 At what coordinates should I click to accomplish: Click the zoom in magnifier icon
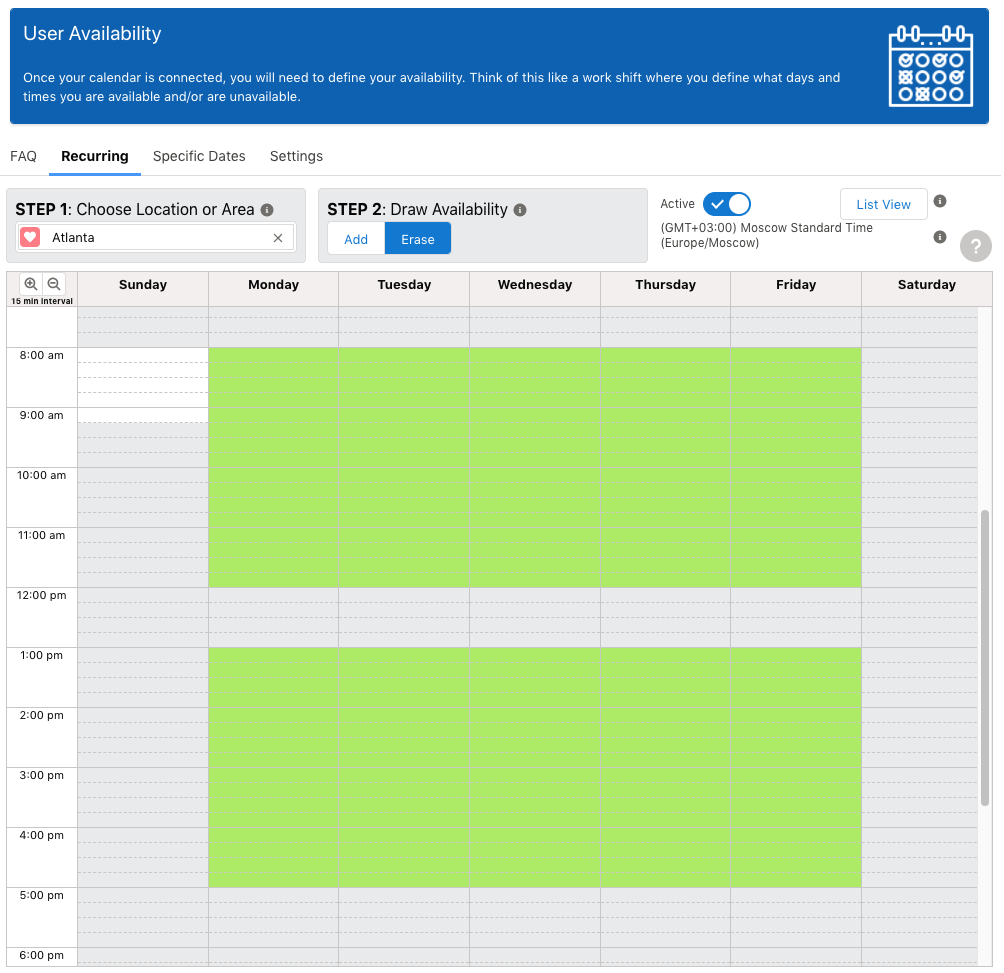click(31, 284)
